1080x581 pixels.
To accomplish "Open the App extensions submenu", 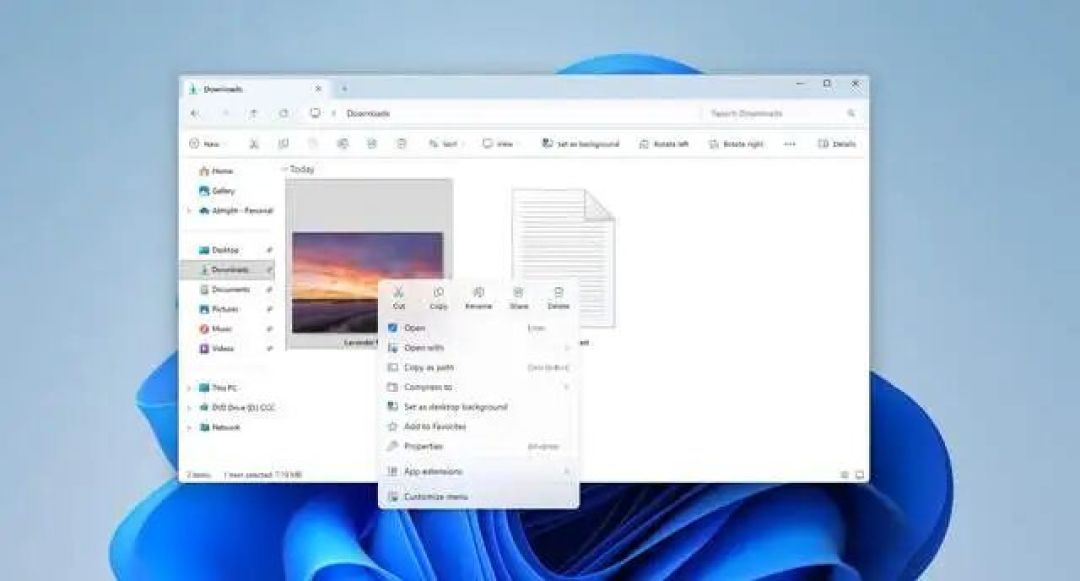I will pos(479,472).
